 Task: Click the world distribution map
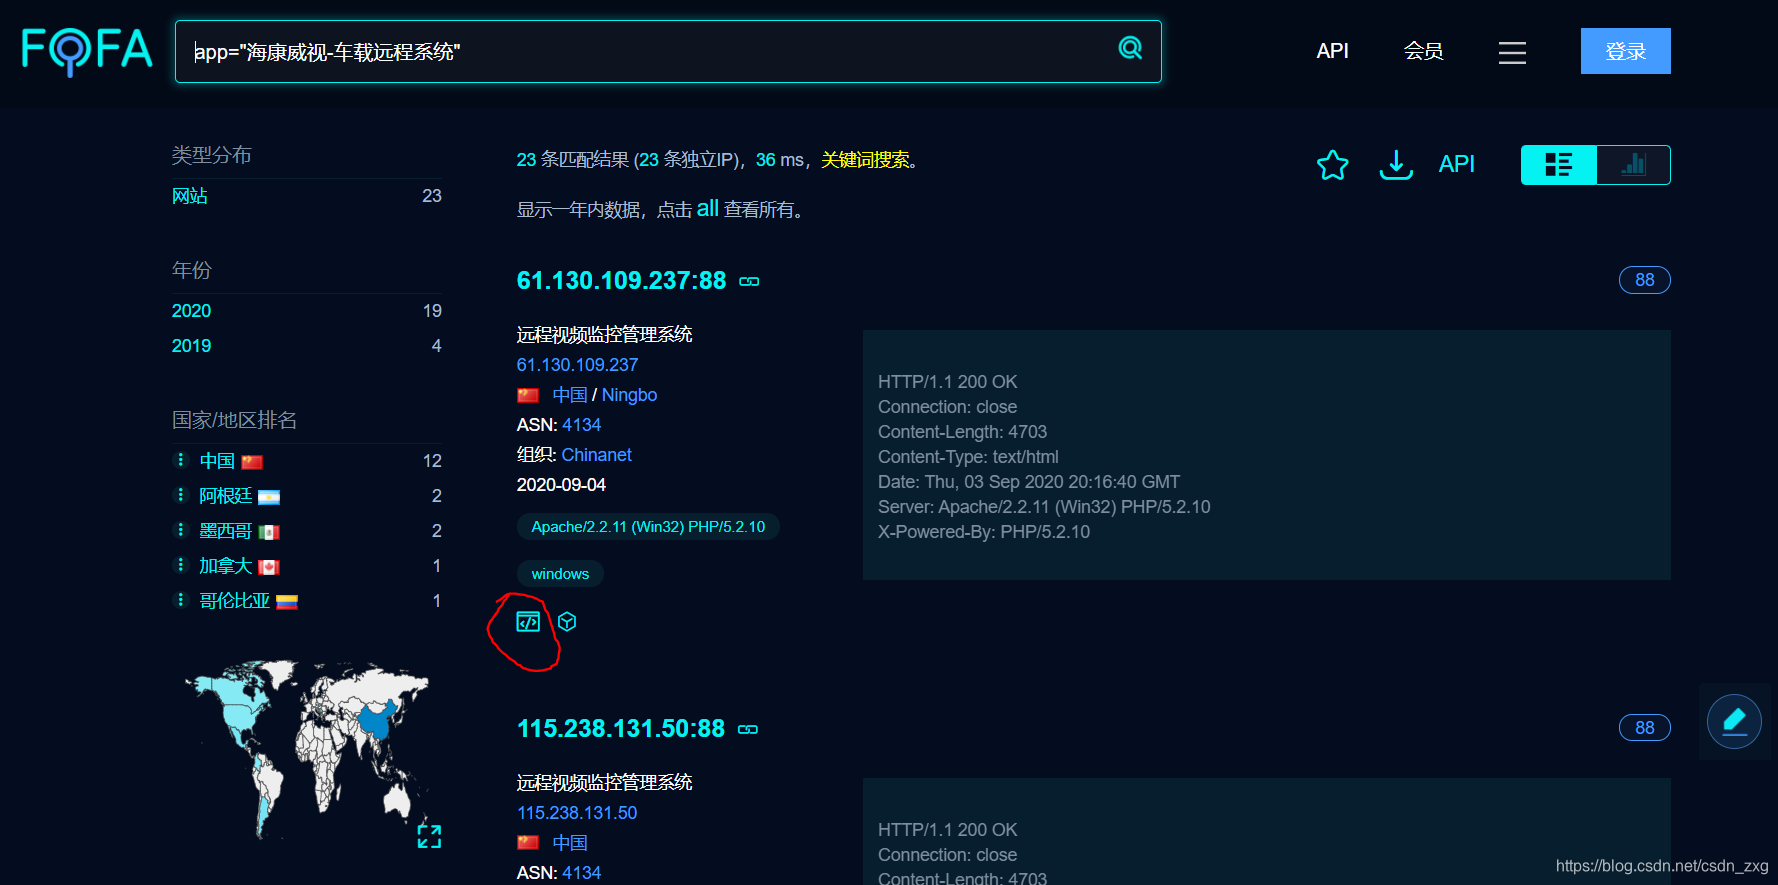307,748
